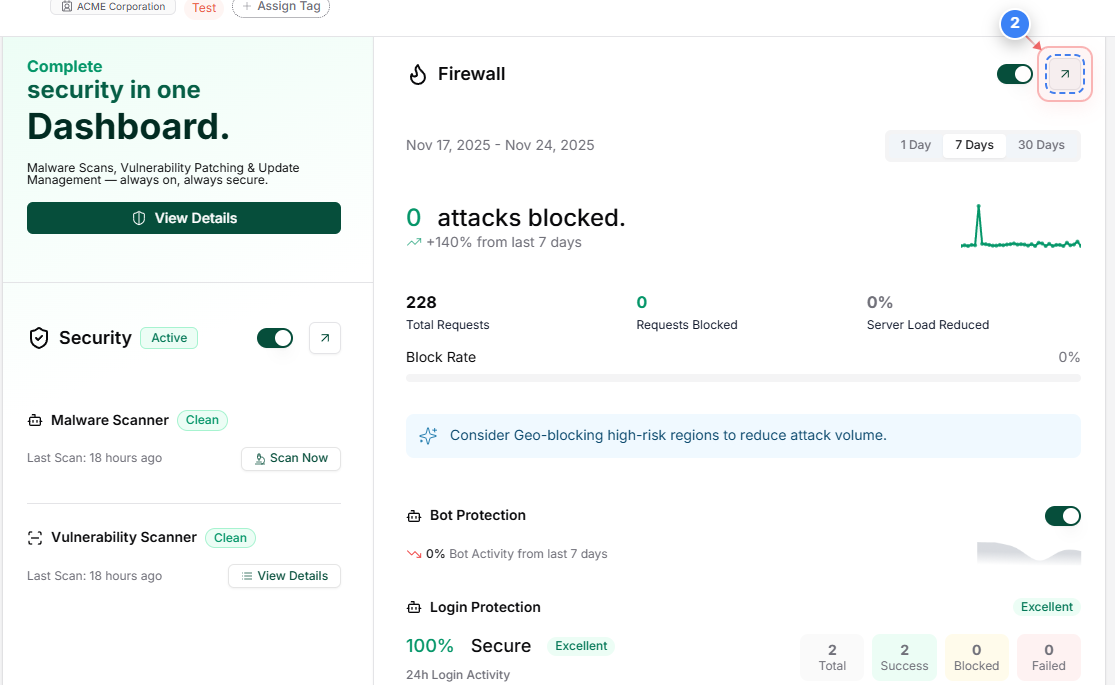Keep the 7 Days tab selected
Viewport: 1115px width, 685px height.
click(x=973, y=145)
